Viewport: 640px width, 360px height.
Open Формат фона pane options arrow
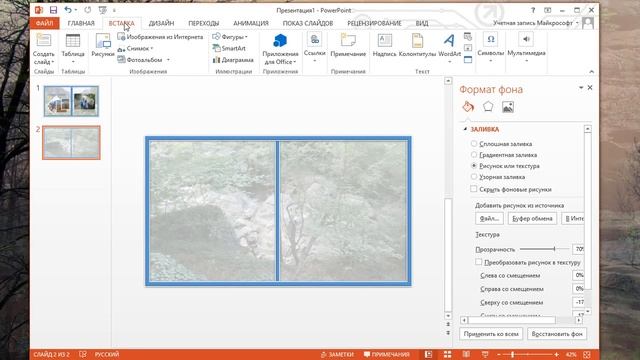click(581, 88)
